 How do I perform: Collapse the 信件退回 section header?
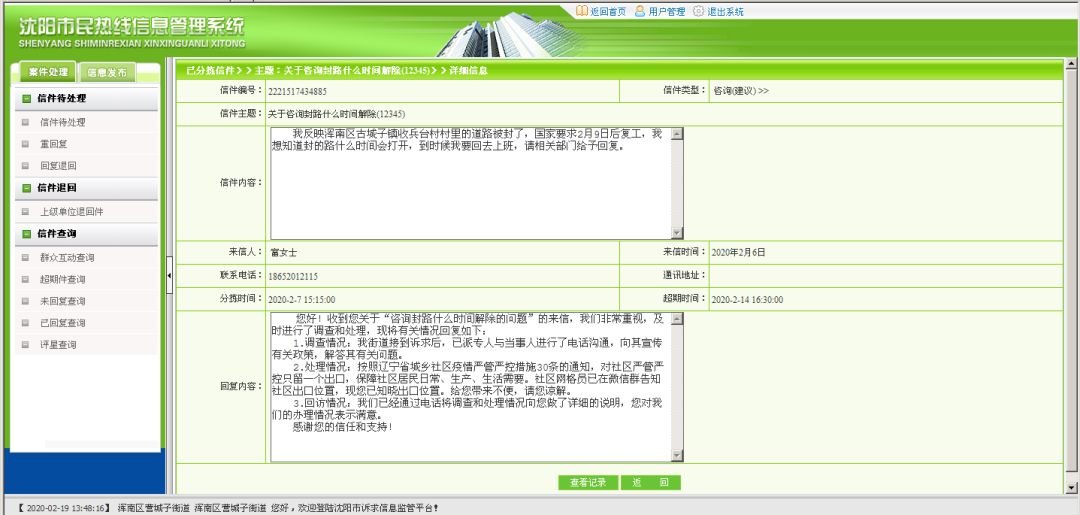point(86,188)
